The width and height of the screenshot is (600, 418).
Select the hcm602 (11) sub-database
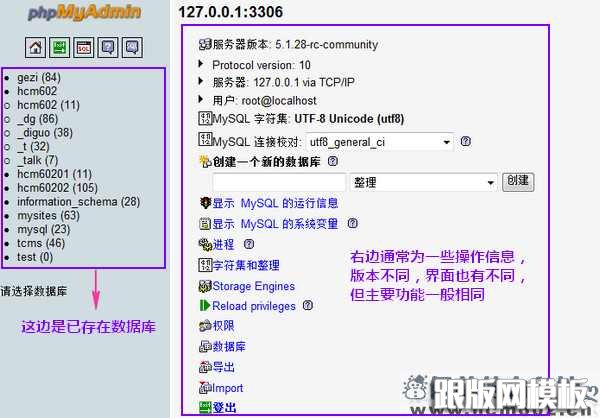point(48,105)
